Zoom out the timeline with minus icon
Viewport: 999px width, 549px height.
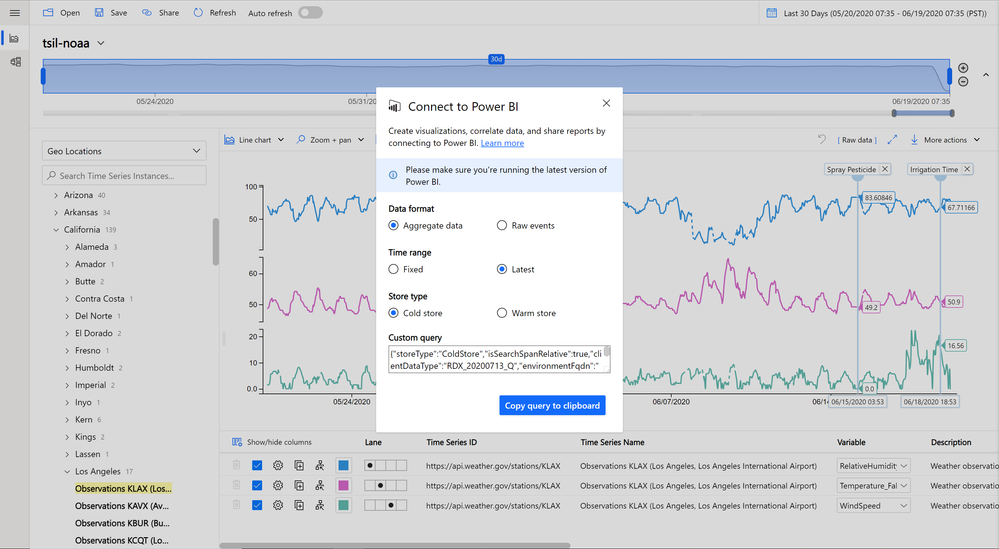coord(963,82)
